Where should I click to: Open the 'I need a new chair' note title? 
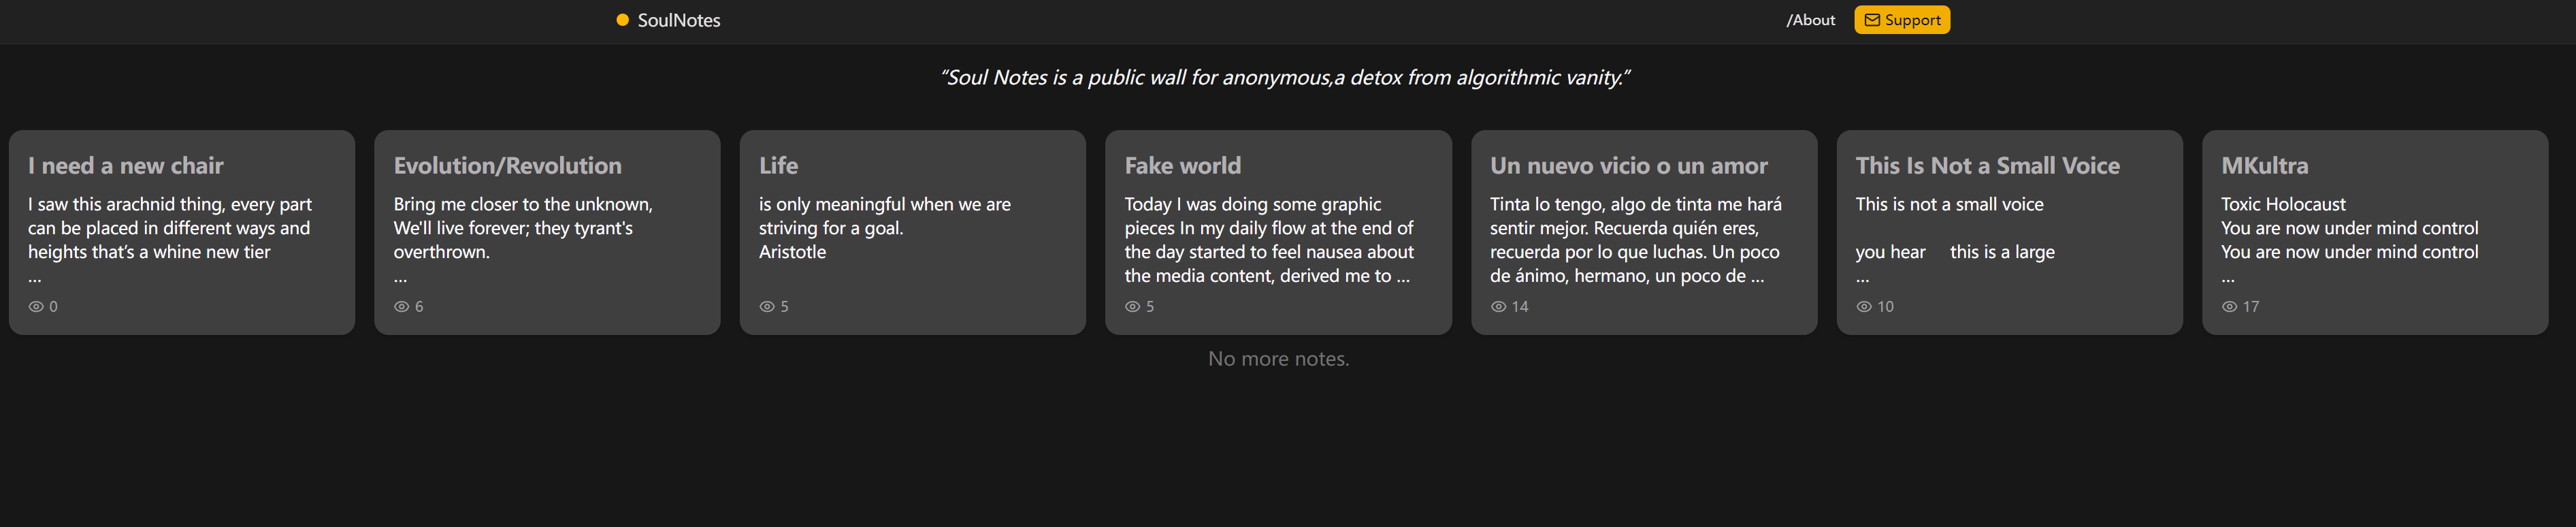tap(125, 166)
